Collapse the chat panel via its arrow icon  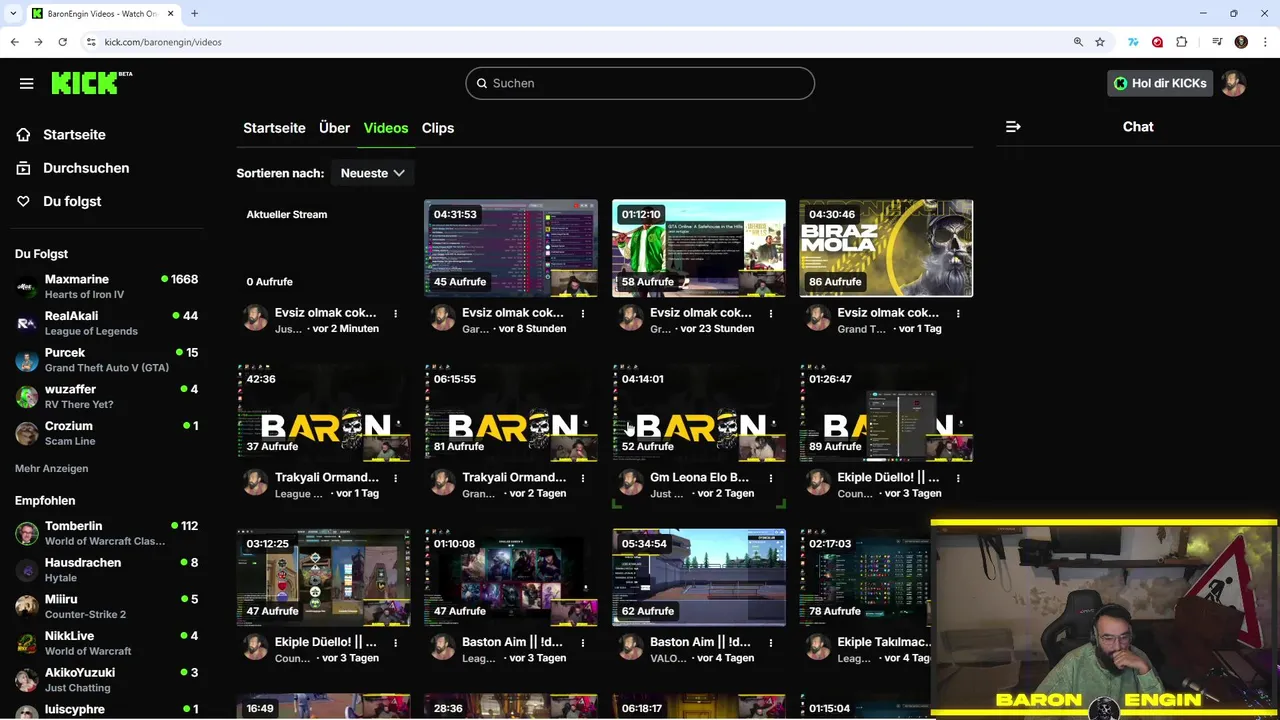pyautogui.click(x=1013, y=127)
